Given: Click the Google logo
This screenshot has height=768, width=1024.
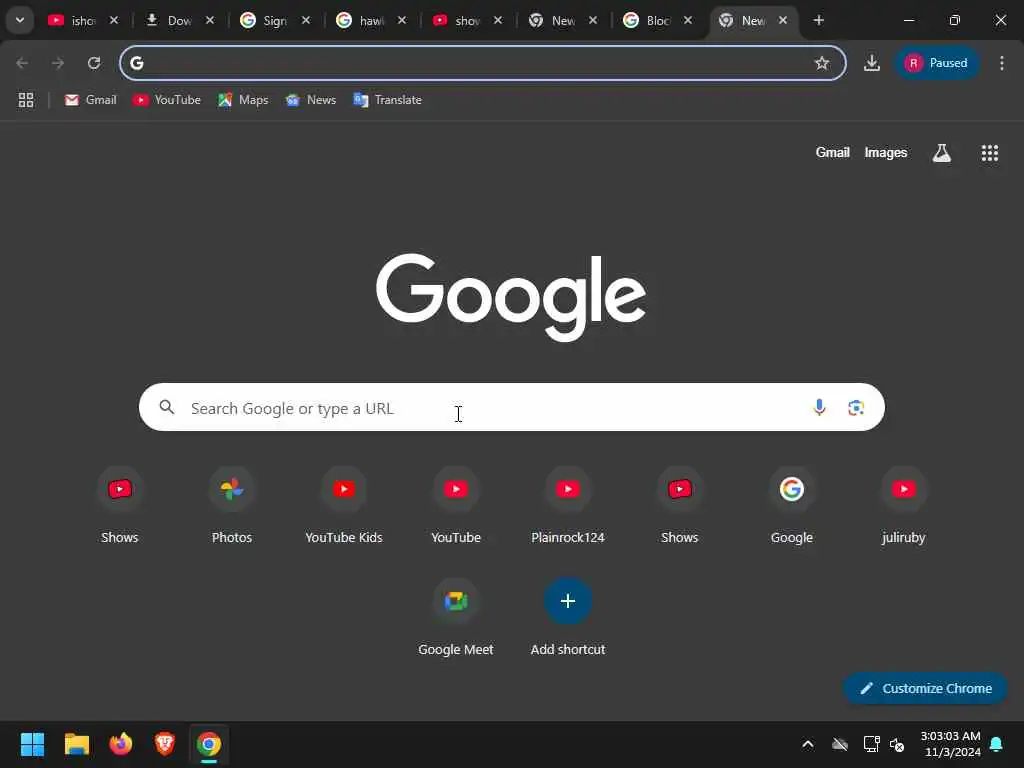Looking at the screenshot, I should (x=511, y=297).
